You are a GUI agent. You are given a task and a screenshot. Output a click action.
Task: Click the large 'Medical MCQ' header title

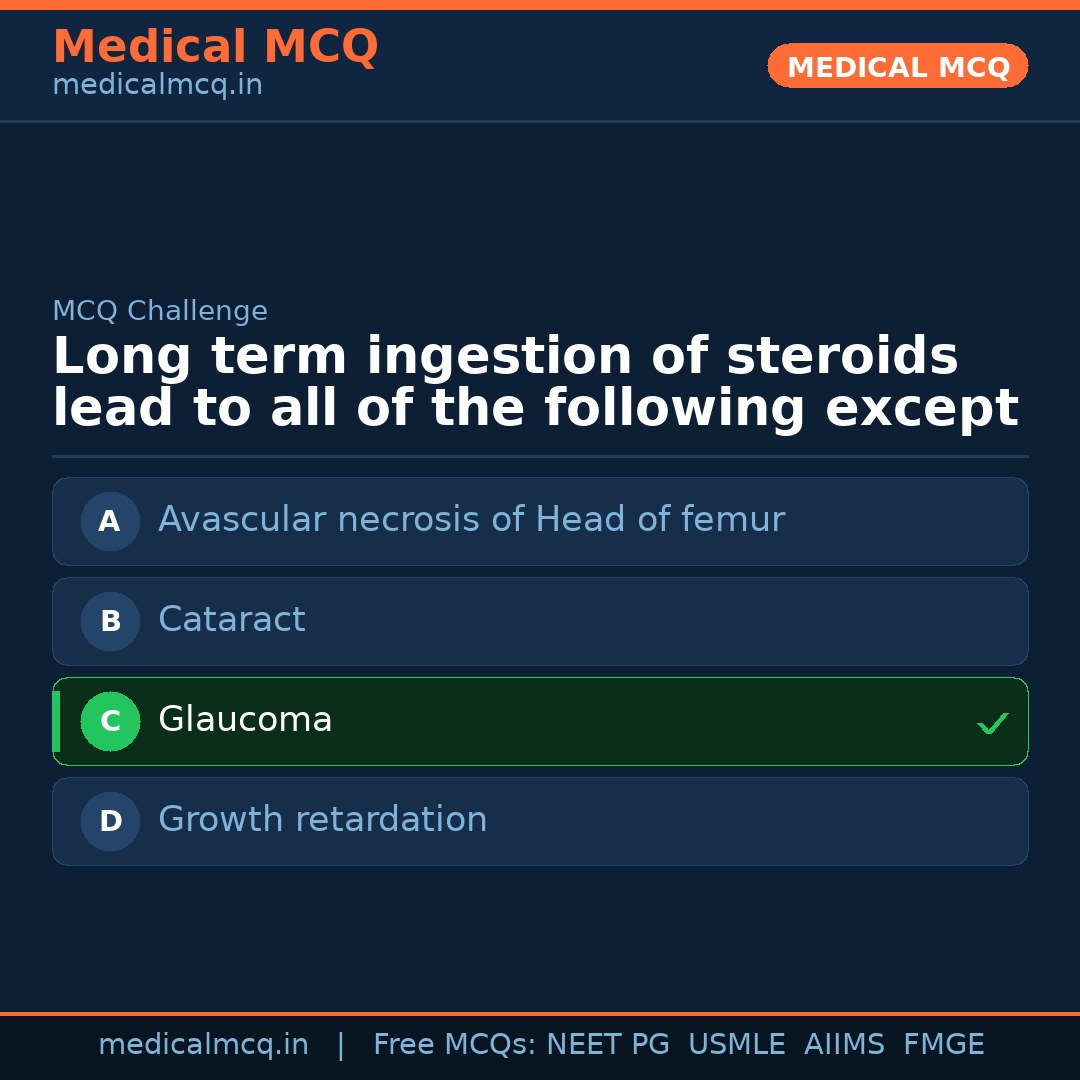tap(215, 47)
